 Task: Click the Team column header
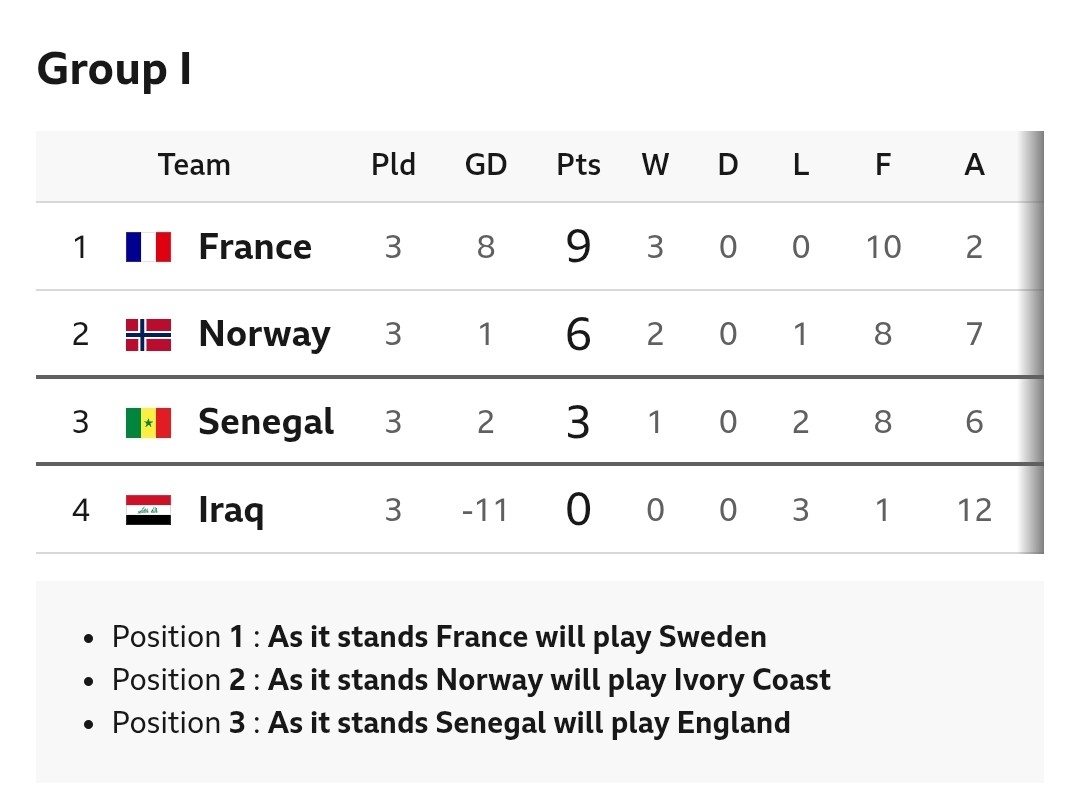point(194,165)
